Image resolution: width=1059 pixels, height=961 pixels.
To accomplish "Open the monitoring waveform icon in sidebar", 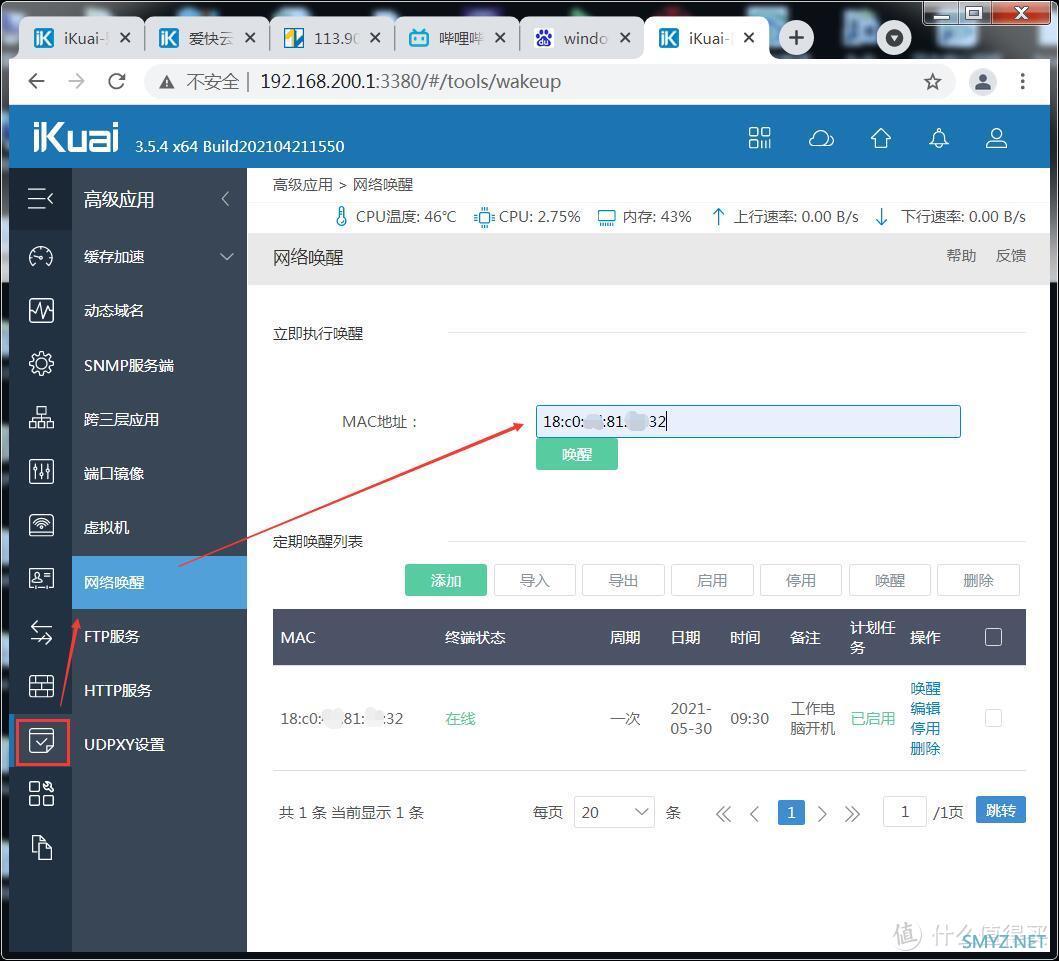I will click(41, 311).
